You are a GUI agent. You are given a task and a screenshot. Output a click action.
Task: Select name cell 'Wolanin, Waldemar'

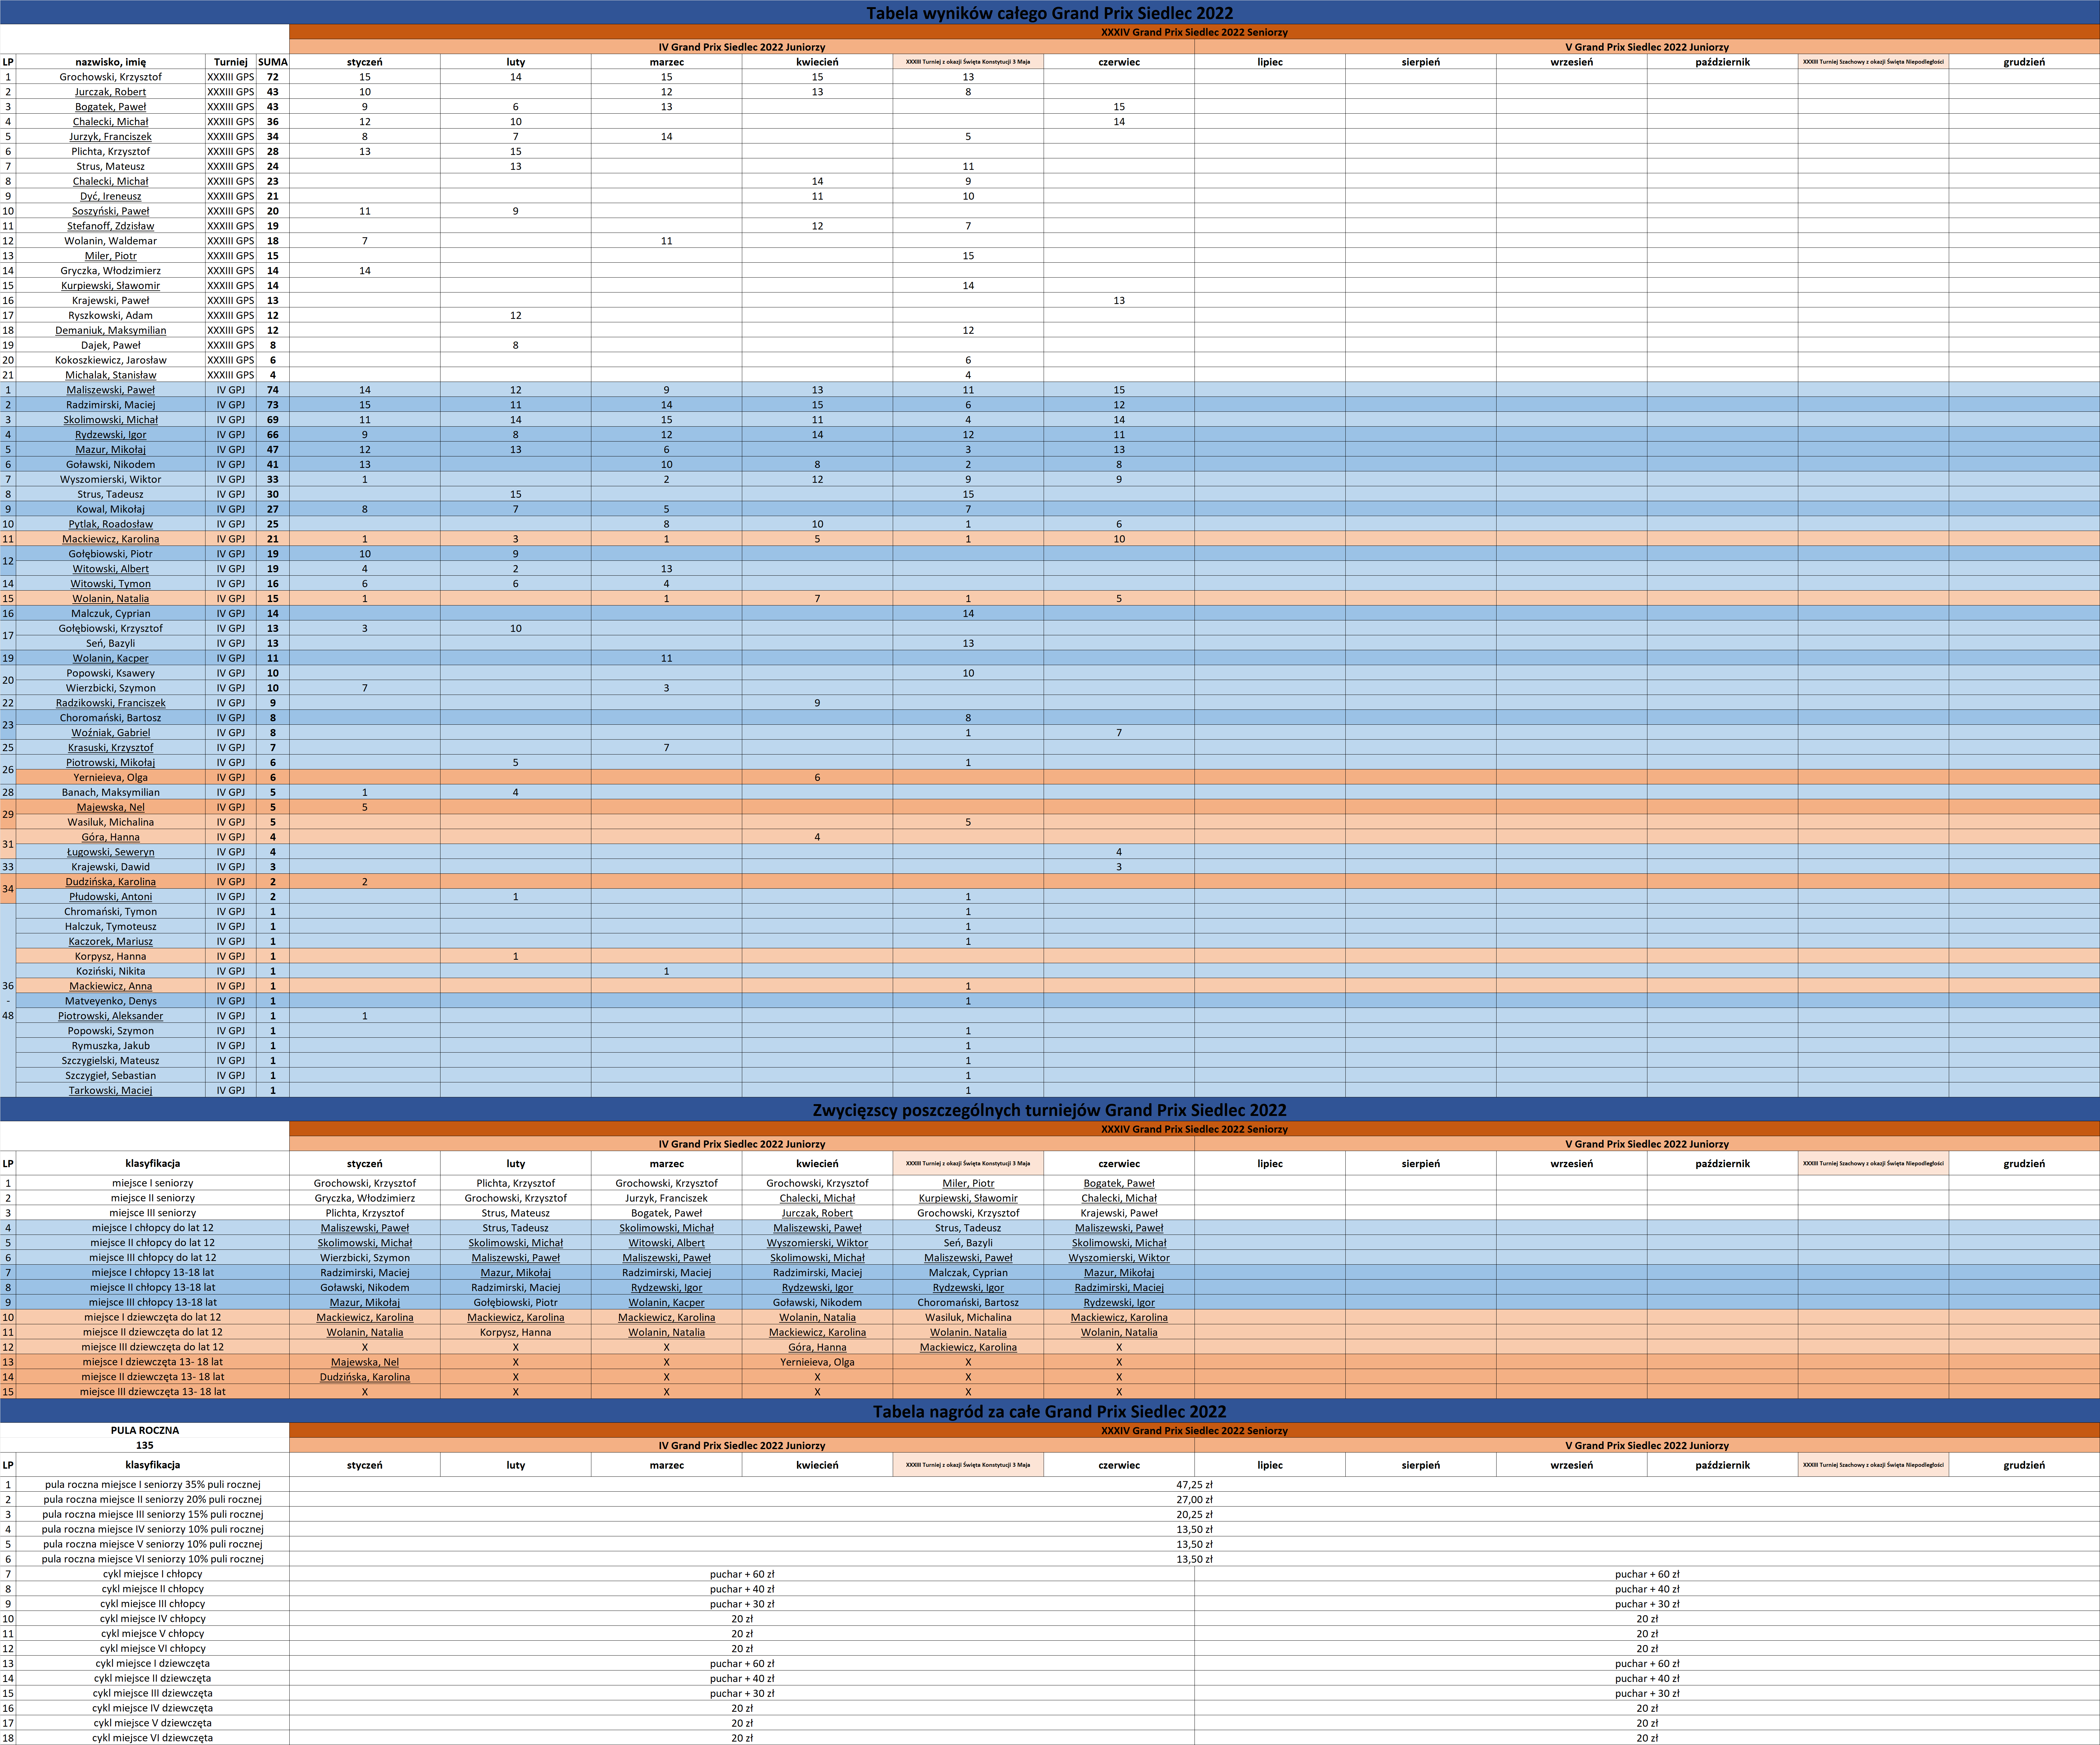pos(110,241)
